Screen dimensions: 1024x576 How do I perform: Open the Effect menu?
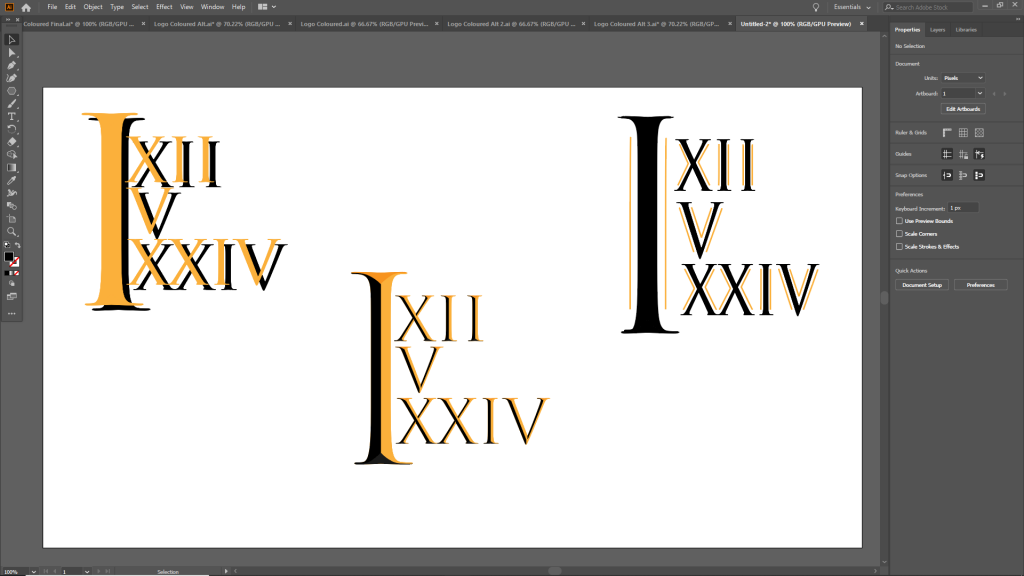point(164,7)
